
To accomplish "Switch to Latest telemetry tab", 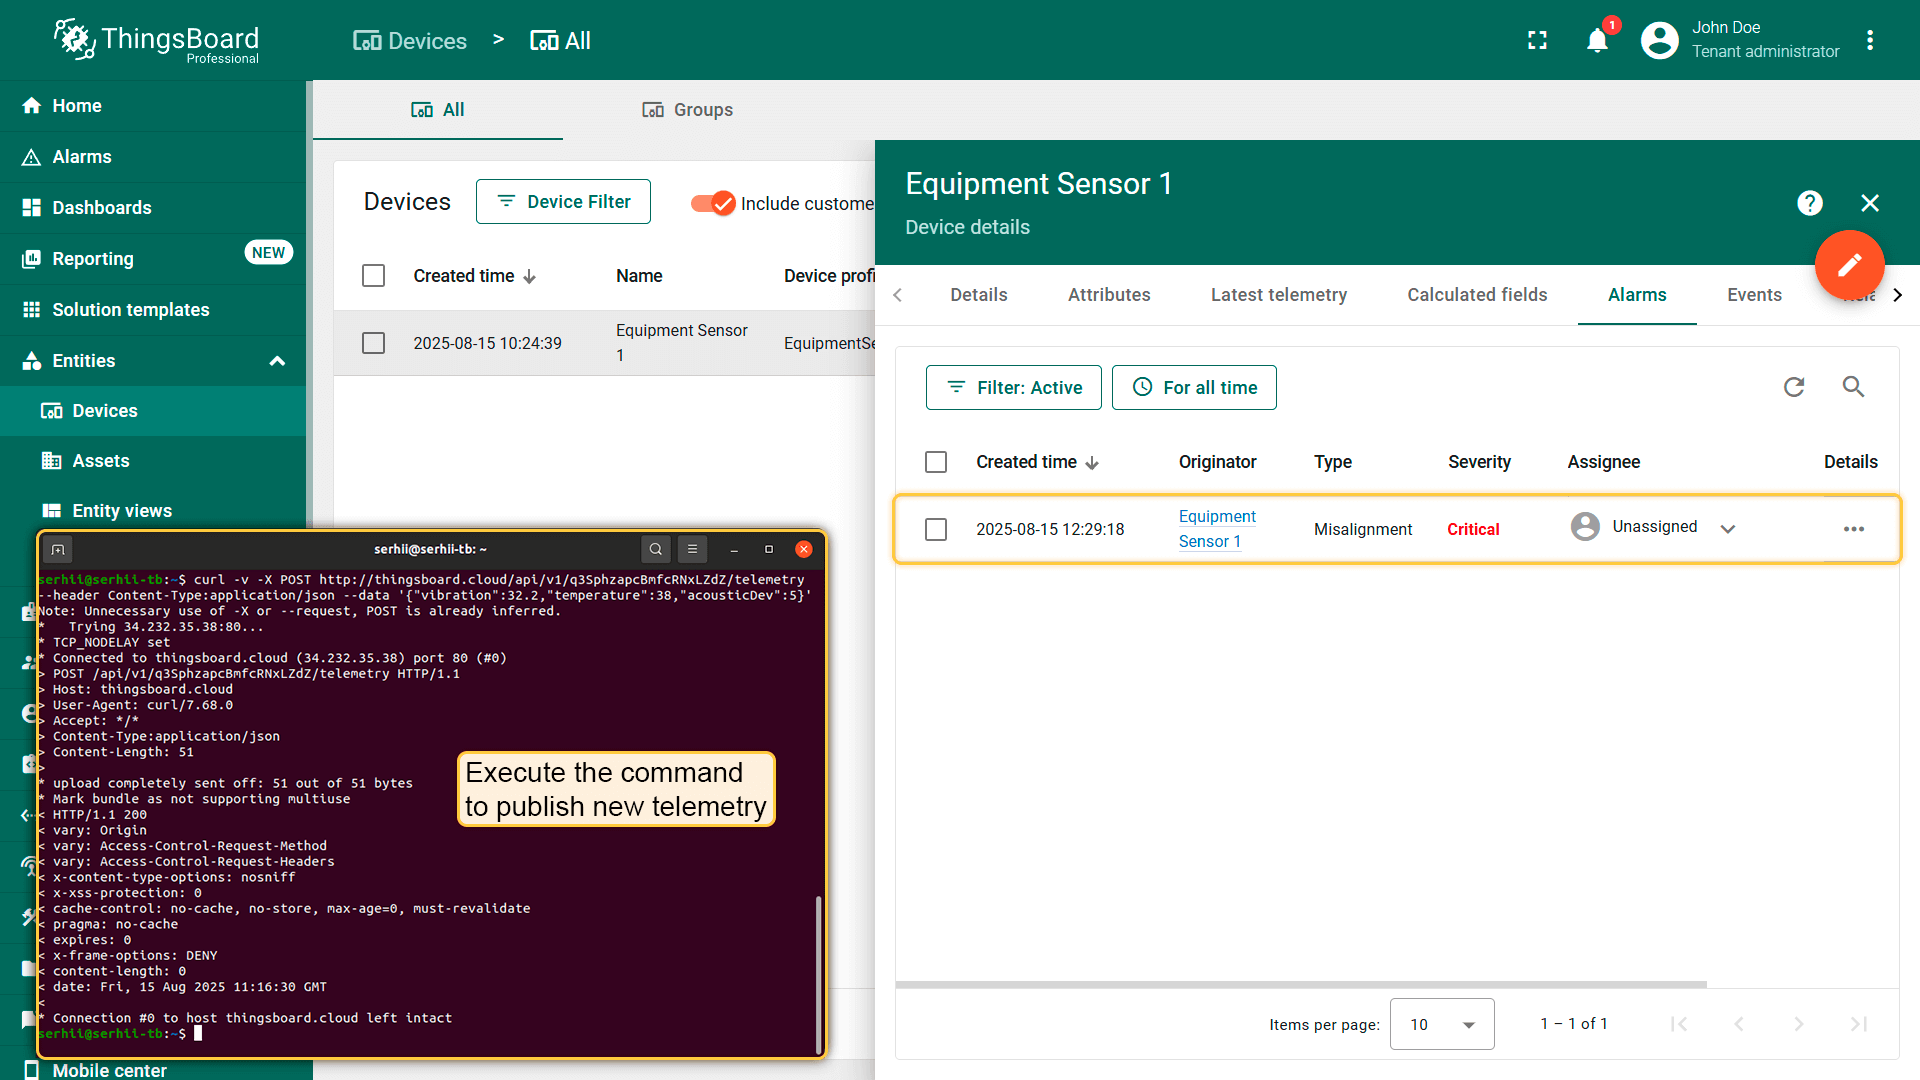I will coord(1278,295).
